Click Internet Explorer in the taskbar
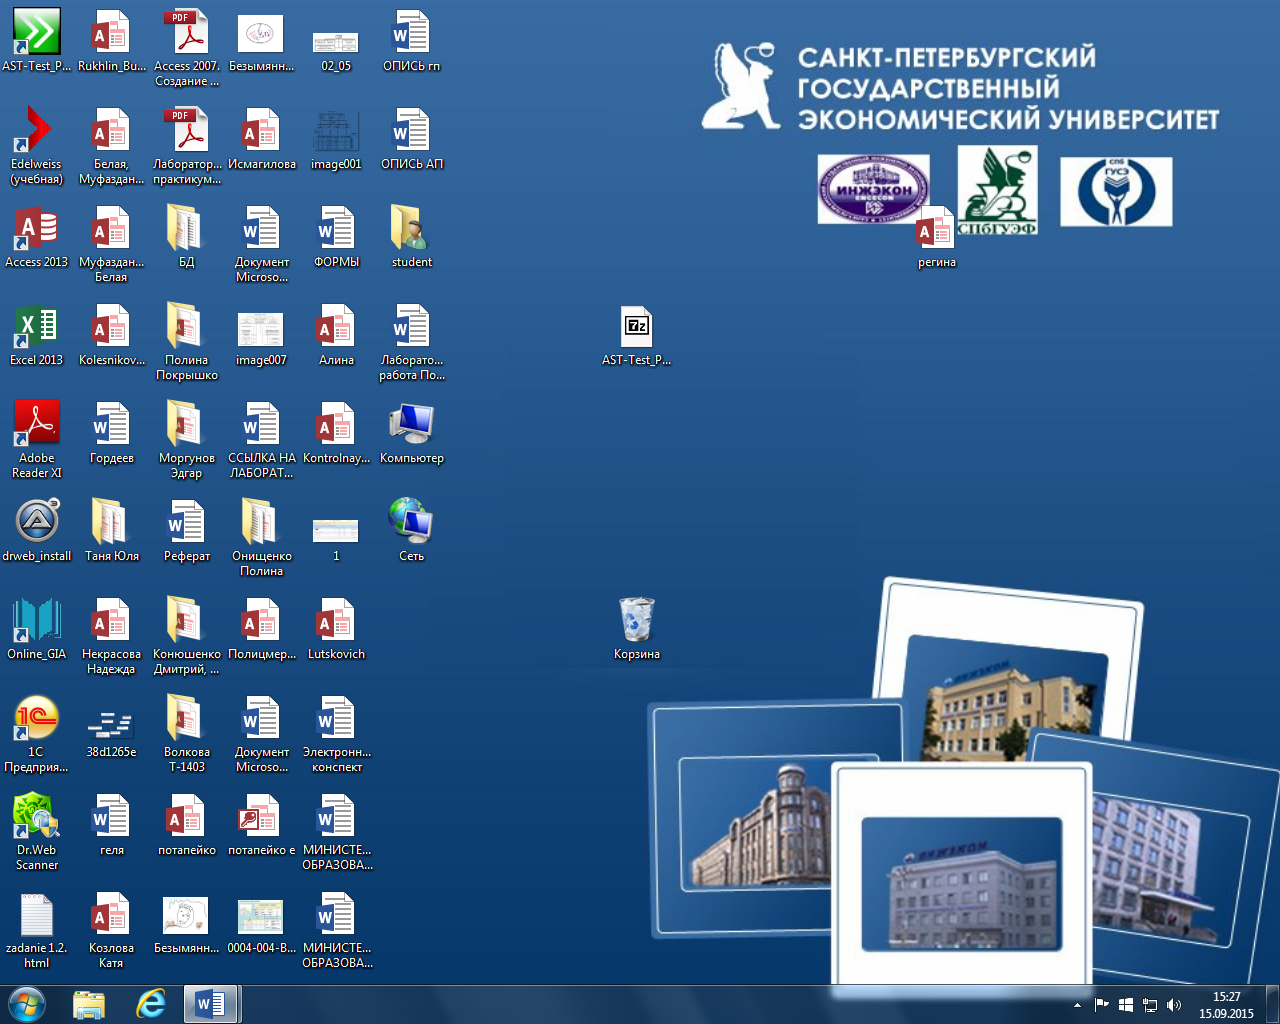Screen dimensions: 1280x1024 pos(151,1004)
